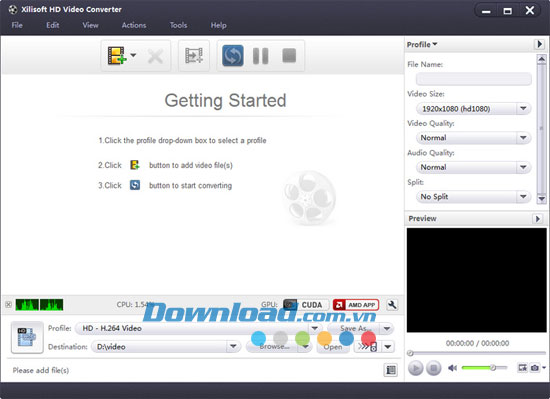Open the Split 'No Split' dropdown
The height and width of the screenshot is (399, 550).
474,197
